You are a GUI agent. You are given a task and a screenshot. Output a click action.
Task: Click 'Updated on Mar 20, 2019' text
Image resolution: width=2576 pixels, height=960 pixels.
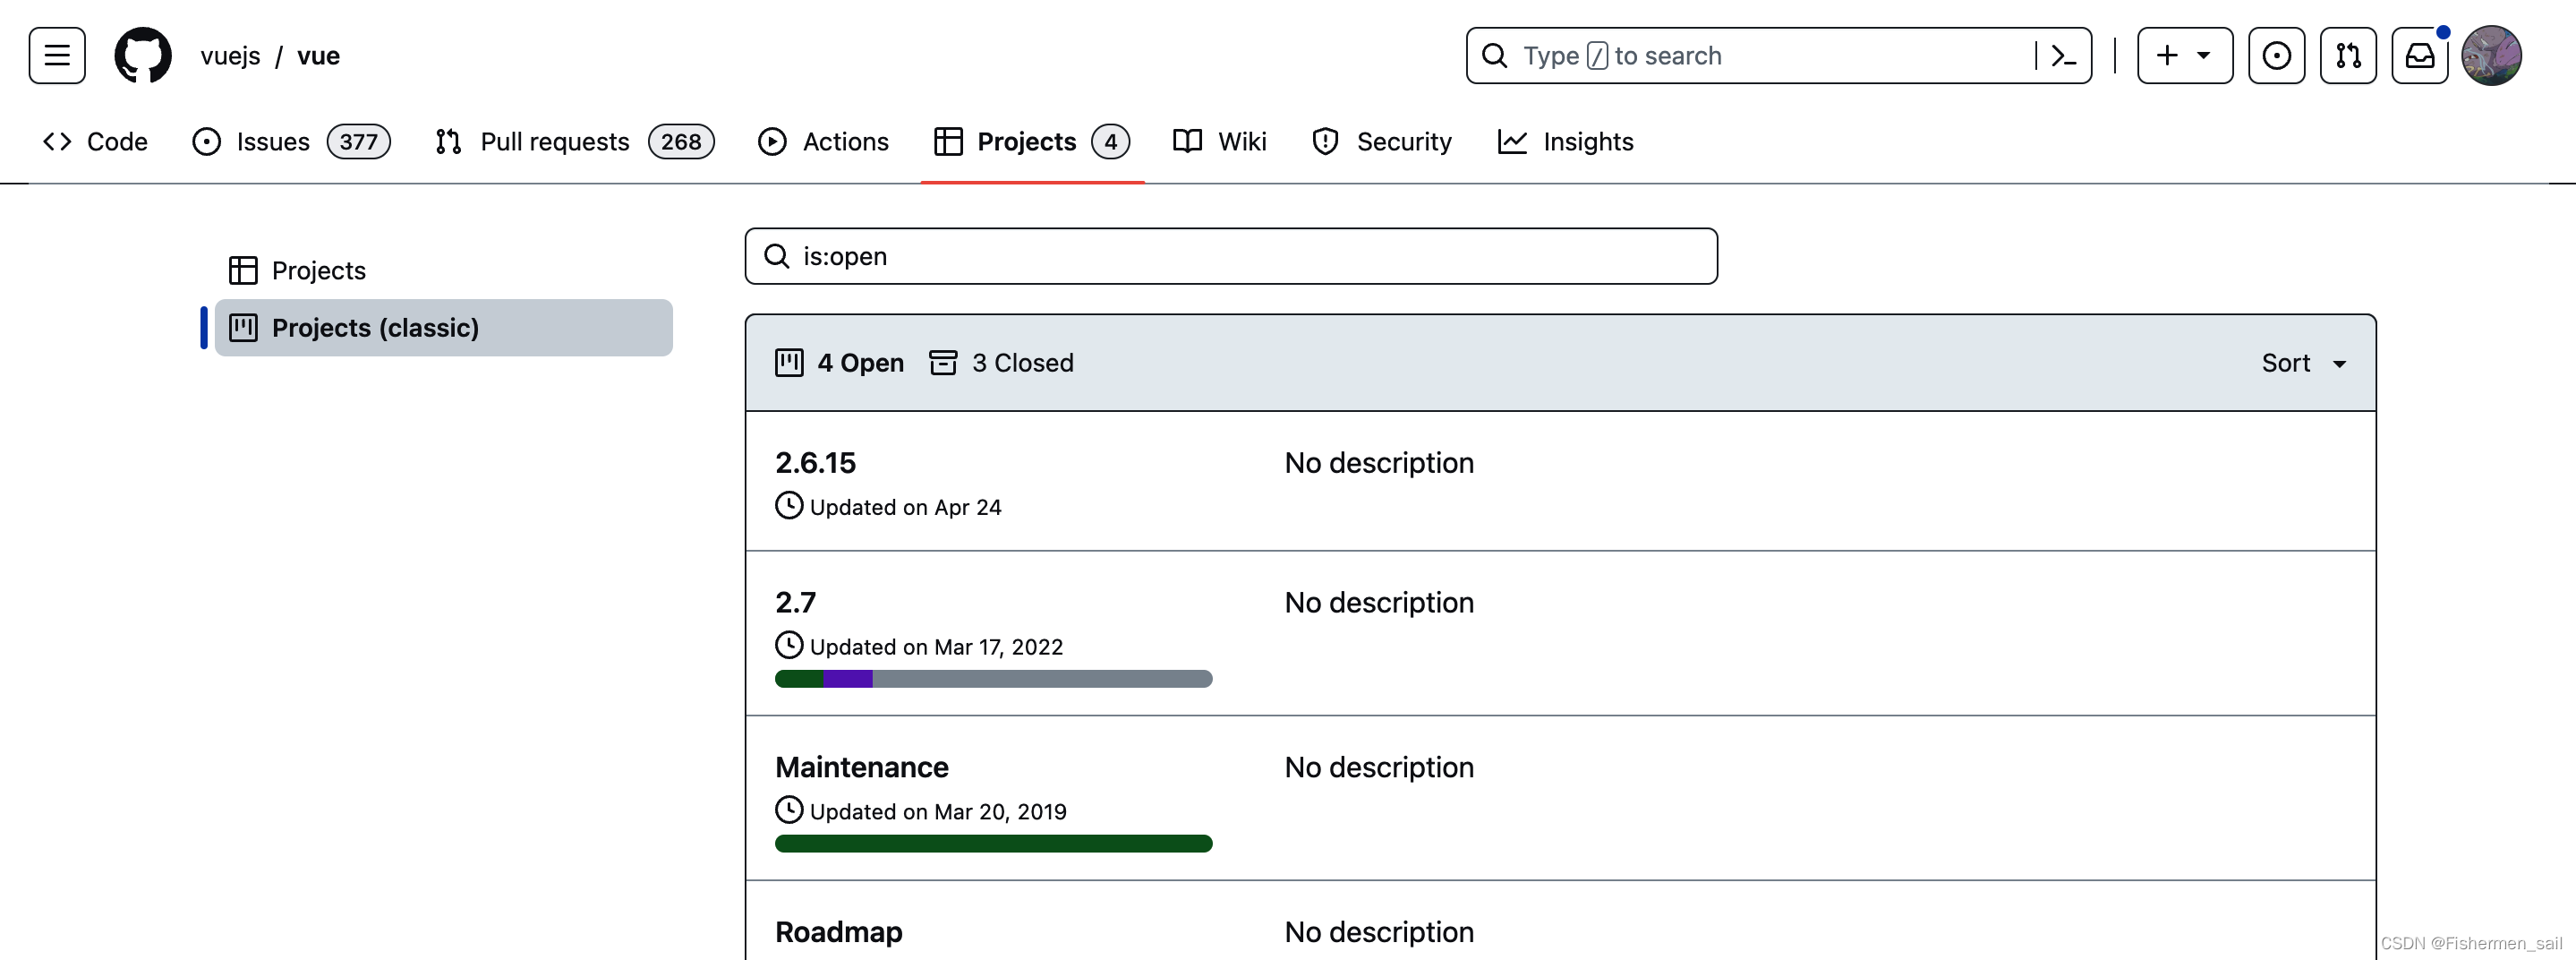938,812
